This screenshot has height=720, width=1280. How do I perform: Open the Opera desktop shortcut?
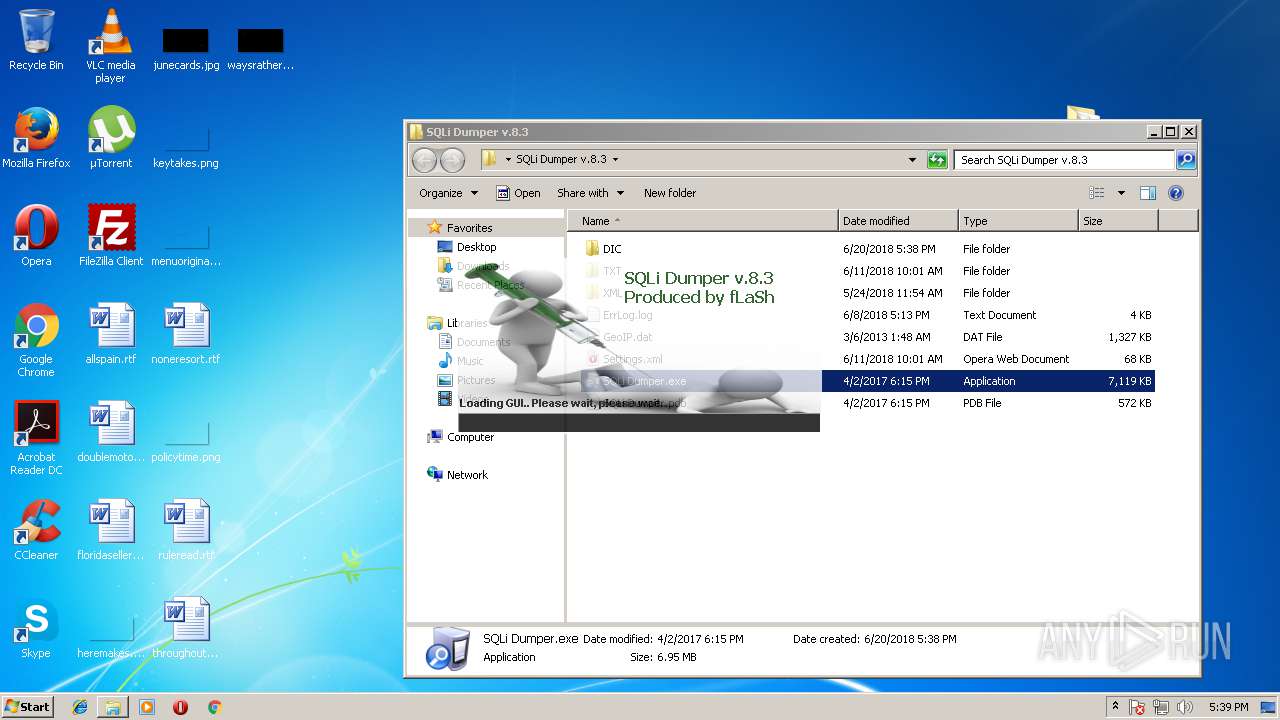pos(36,236)
